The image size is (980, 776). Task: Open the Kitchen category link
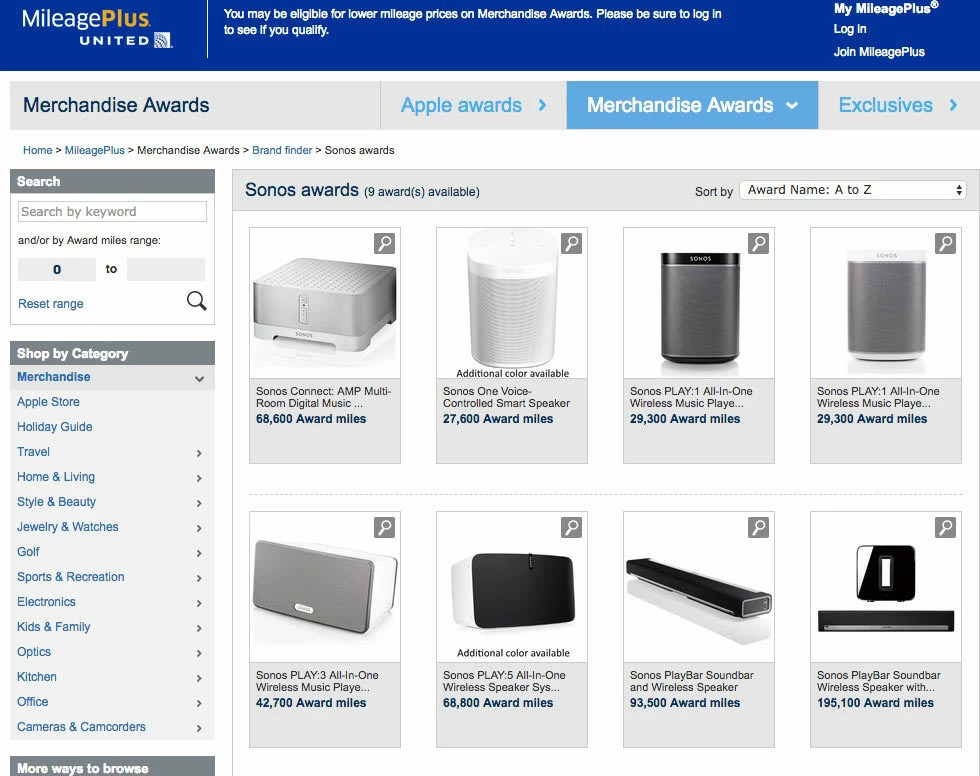[36, 677]
